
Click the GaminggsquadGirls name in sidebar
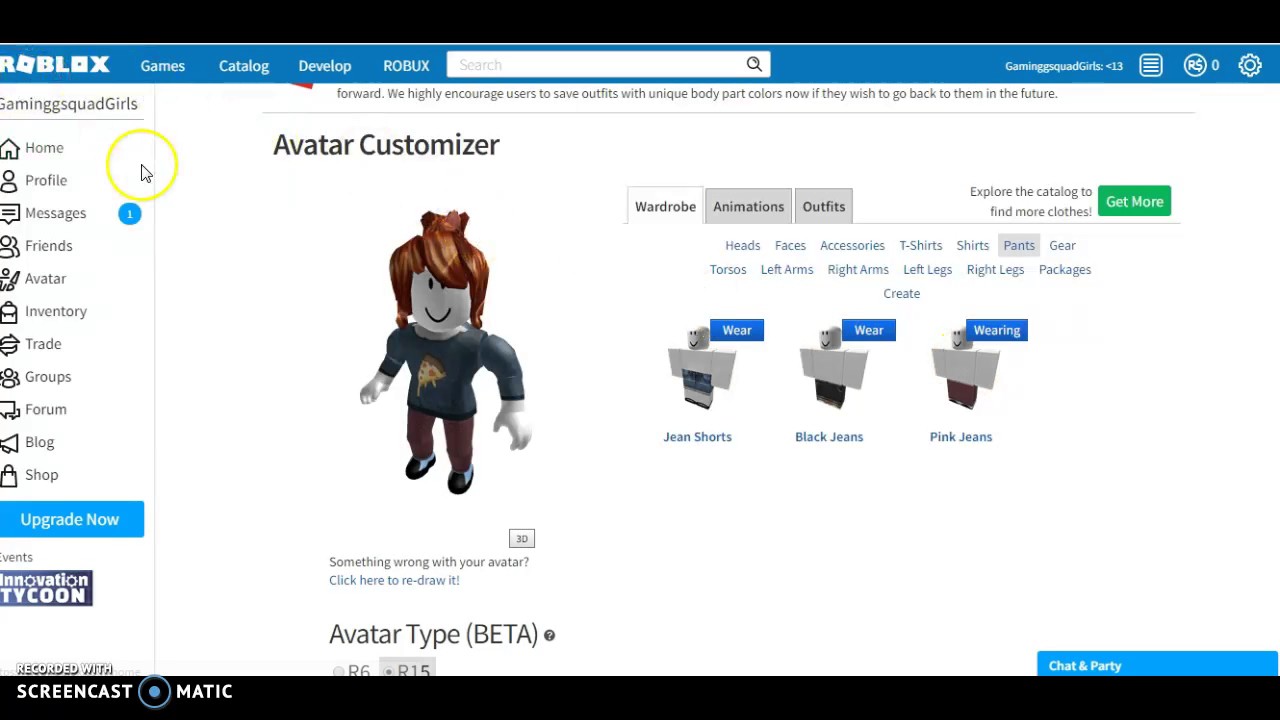click(69, 103)
